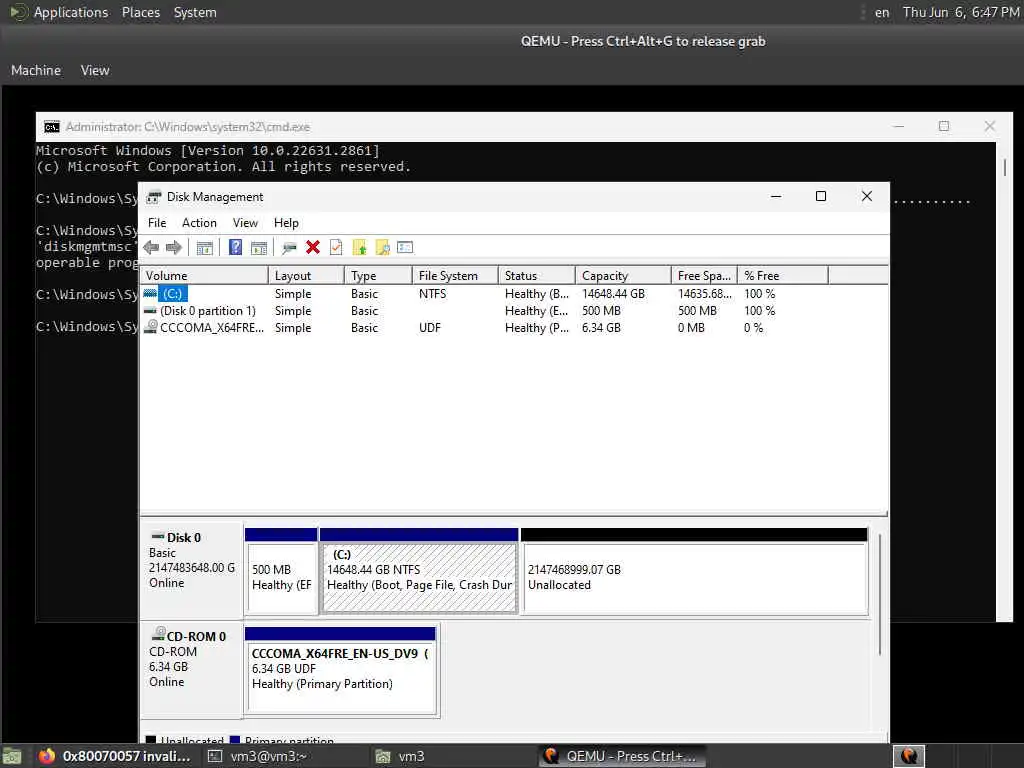The width and height of the screenshot is (1024, 768).
Task: Select the 500 MB EFI partition block
Action: [x=281, y=572]
